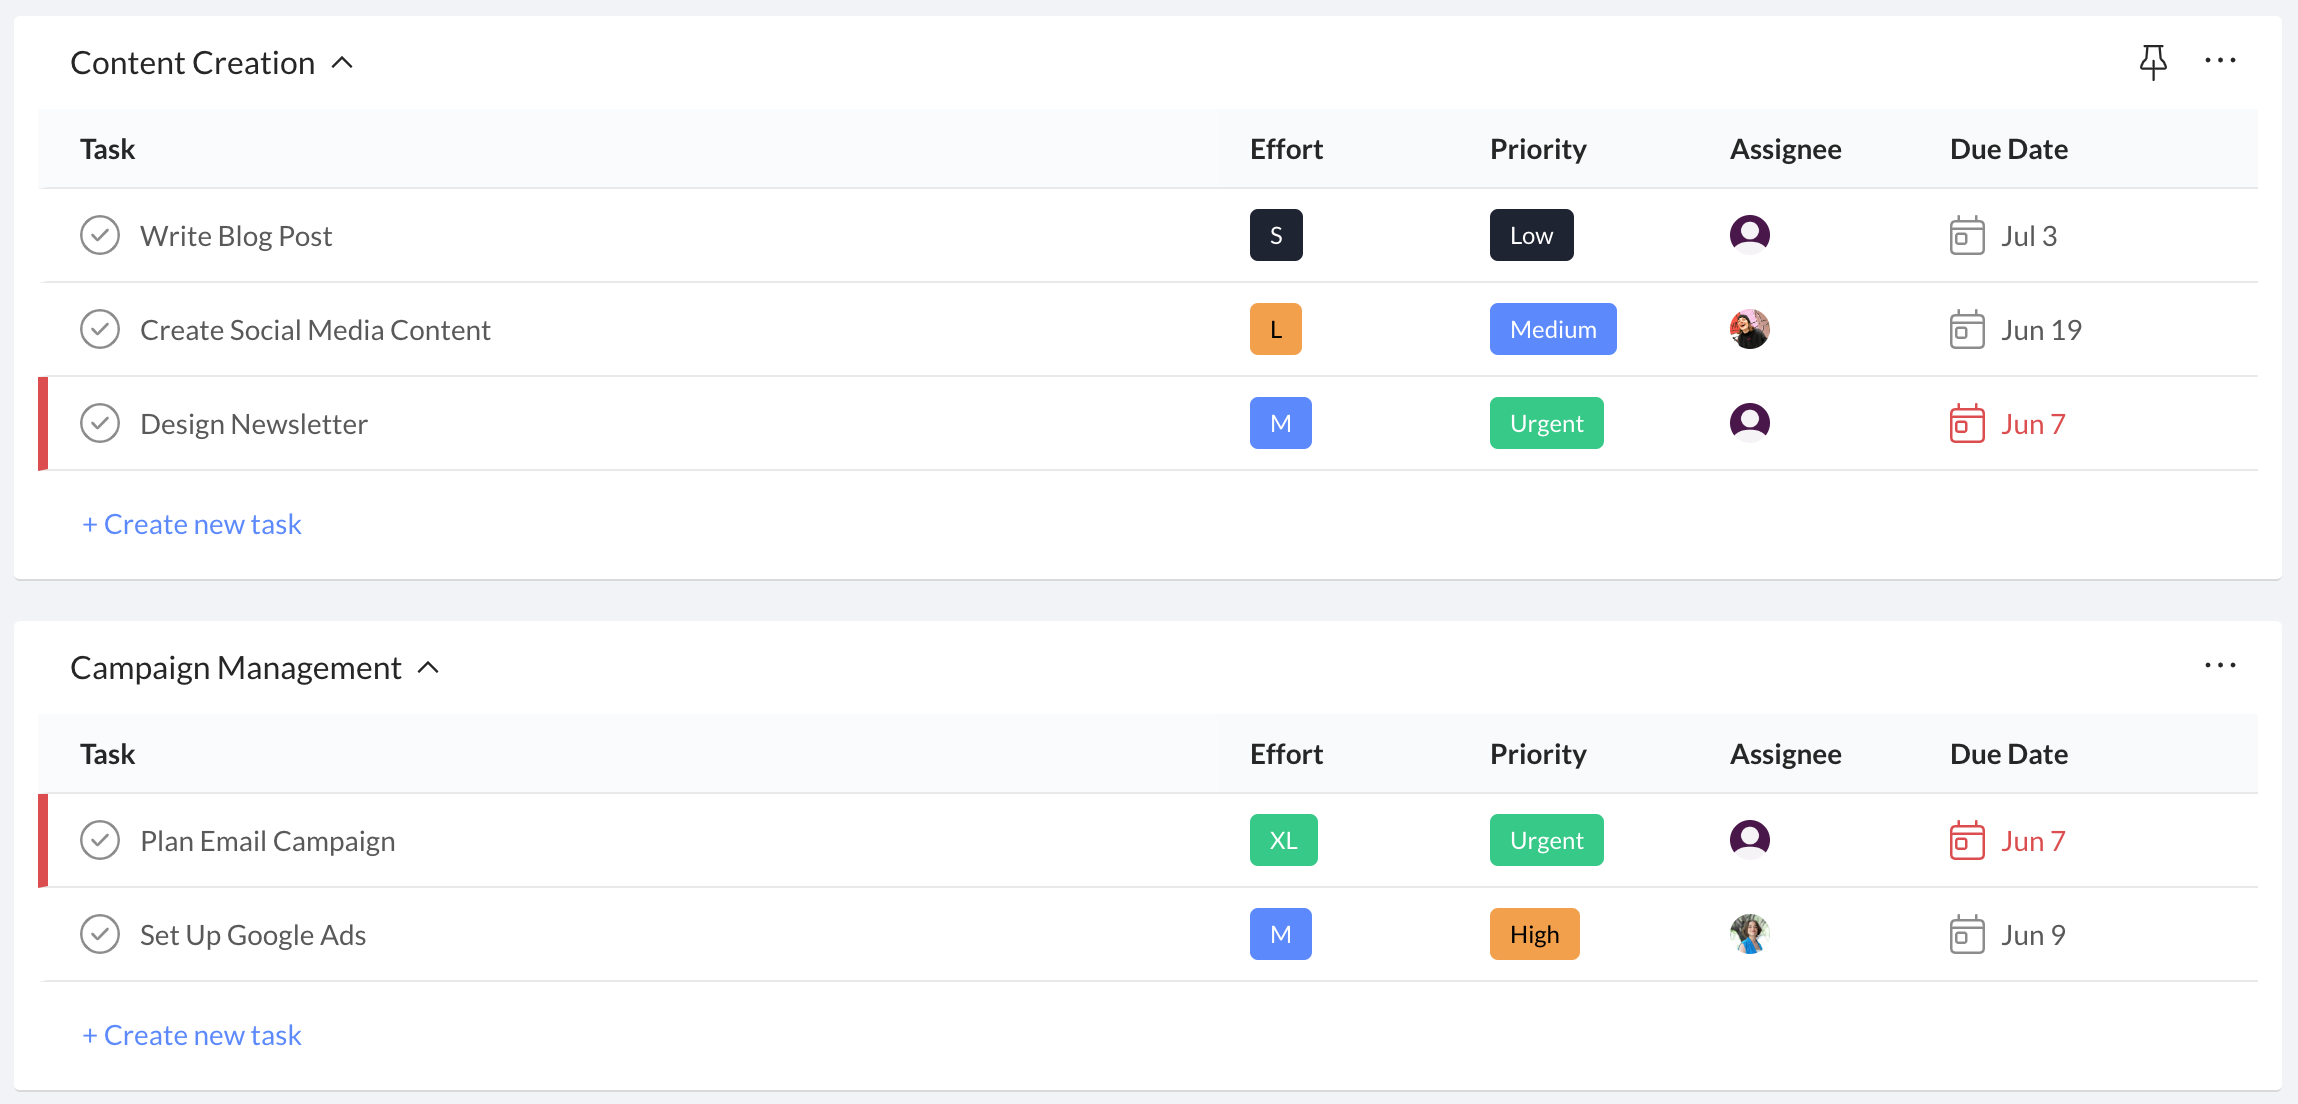Screen dimensions: 2298x1104
Task: Change the Urgent priority badge on Plan Email Campaign
Action: tap(1546, 840)
